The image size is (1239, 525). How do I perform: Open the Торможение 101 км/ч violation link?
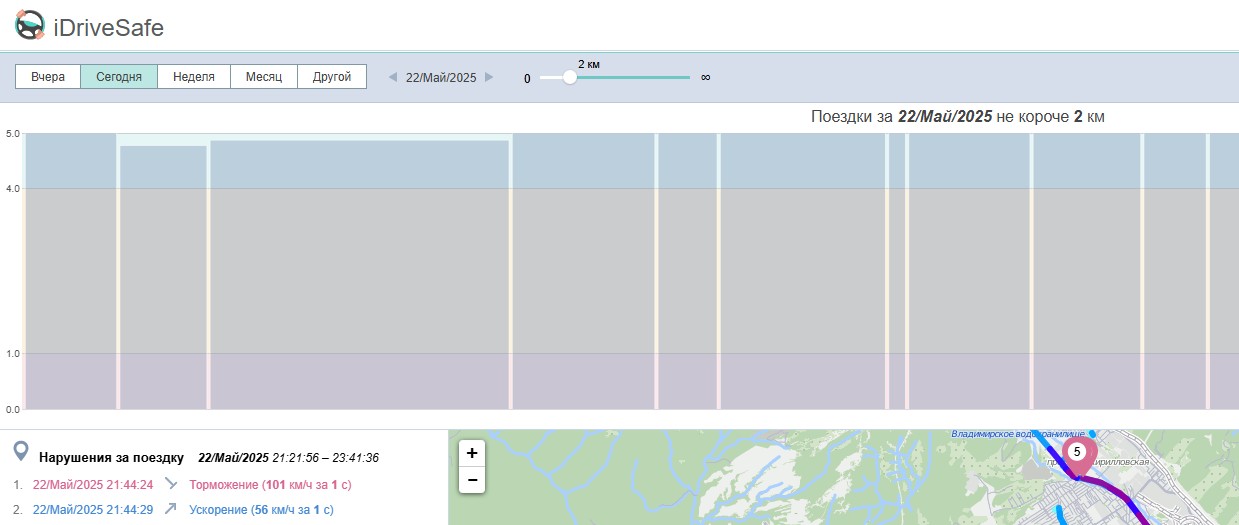point(270,485)
